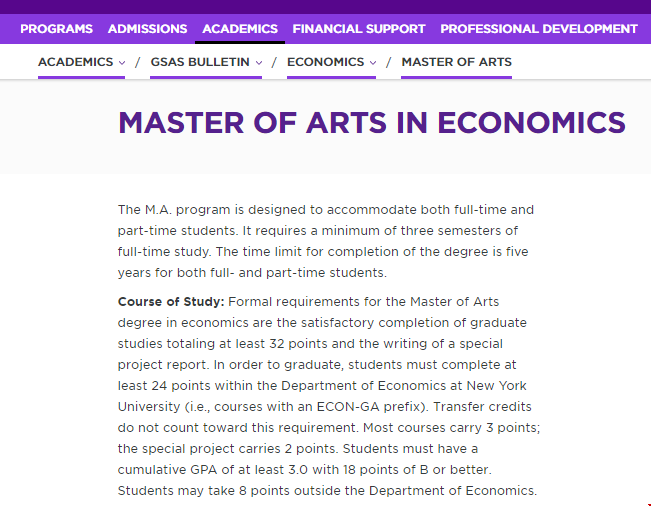The height and width of the screenshot is (506, 651).
Task: Click the Academics breadcrumb link
Action: tap(75, 62)
